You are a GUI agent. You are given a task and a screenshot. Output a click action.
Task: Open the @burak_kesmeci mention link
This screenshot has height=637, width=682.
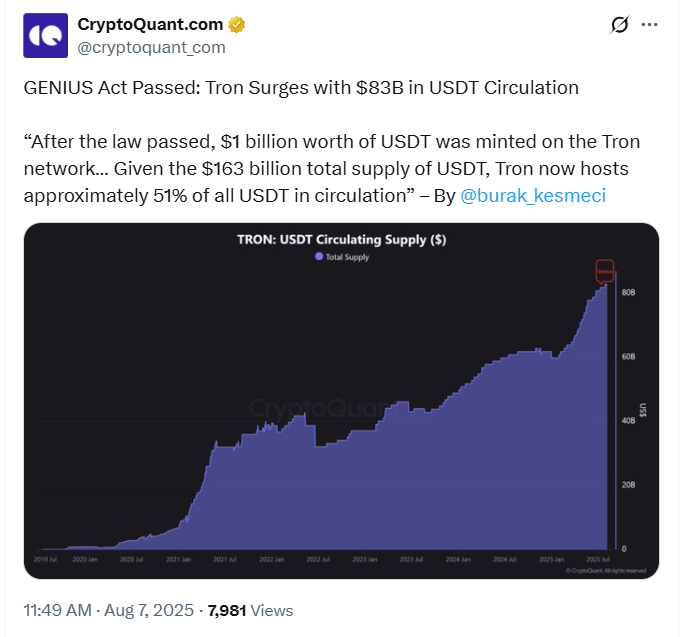pos(532,197)
